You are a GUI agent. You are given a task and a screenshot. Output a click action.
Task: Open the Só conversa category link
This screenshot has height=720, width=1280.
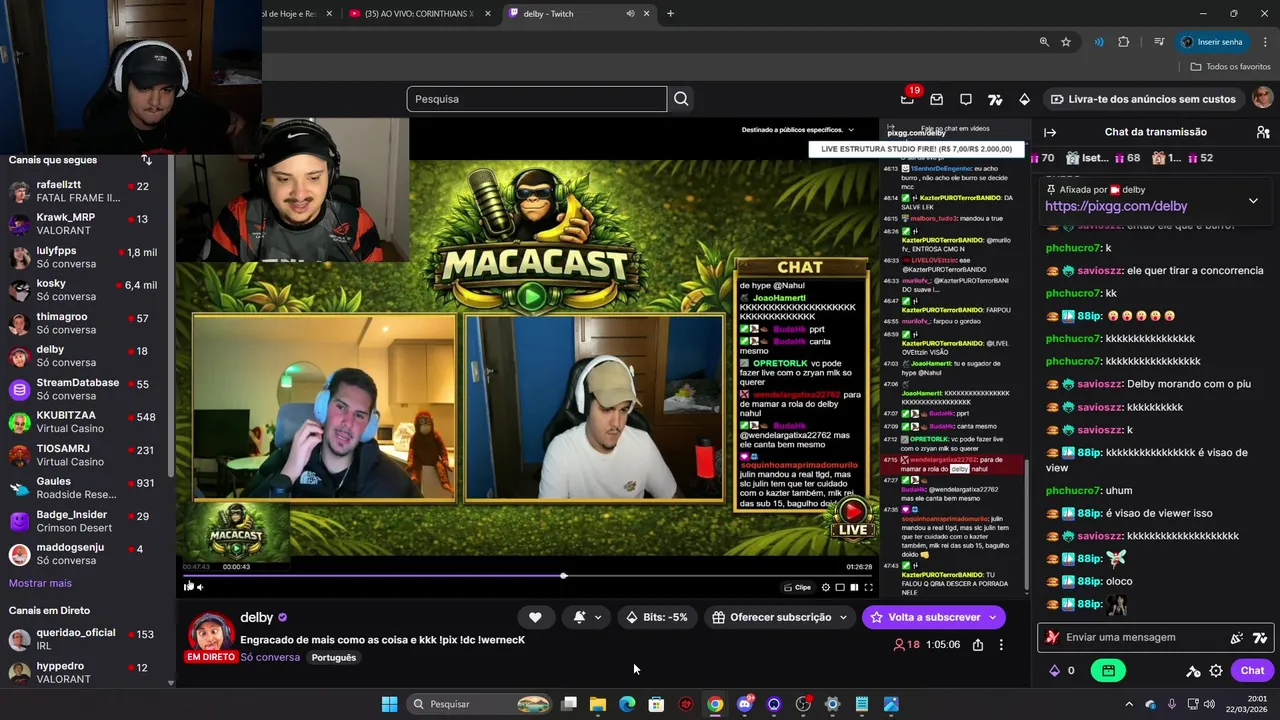[270, 657]
